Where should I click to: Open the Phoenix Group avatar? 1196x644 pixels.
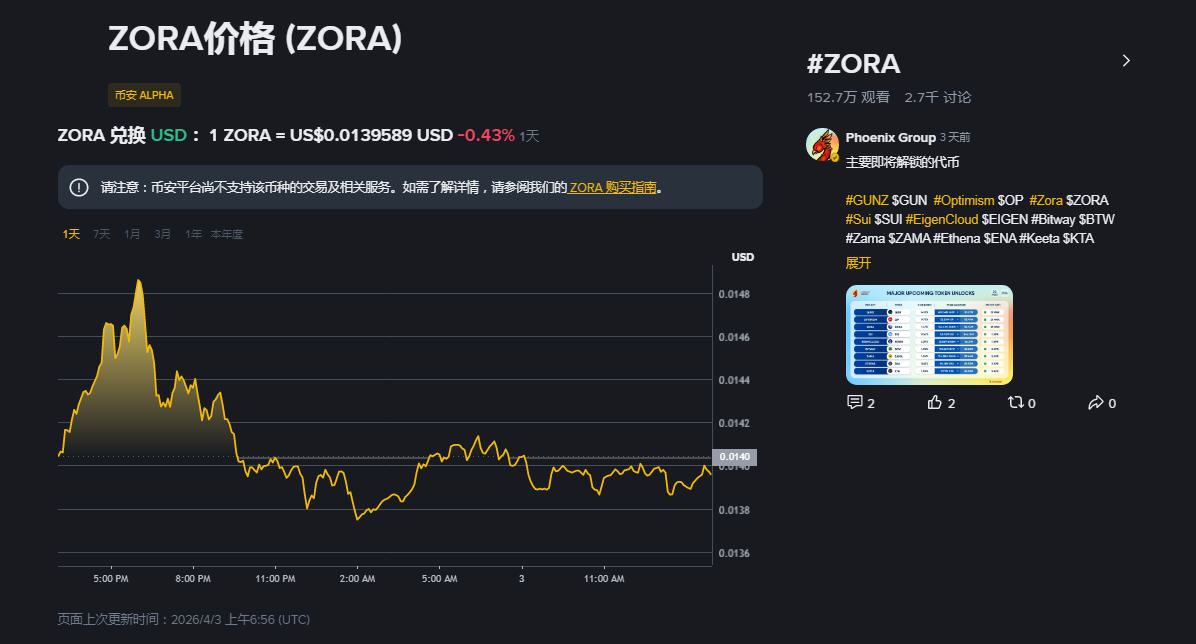pyautogui.click(x=822, y=145)
